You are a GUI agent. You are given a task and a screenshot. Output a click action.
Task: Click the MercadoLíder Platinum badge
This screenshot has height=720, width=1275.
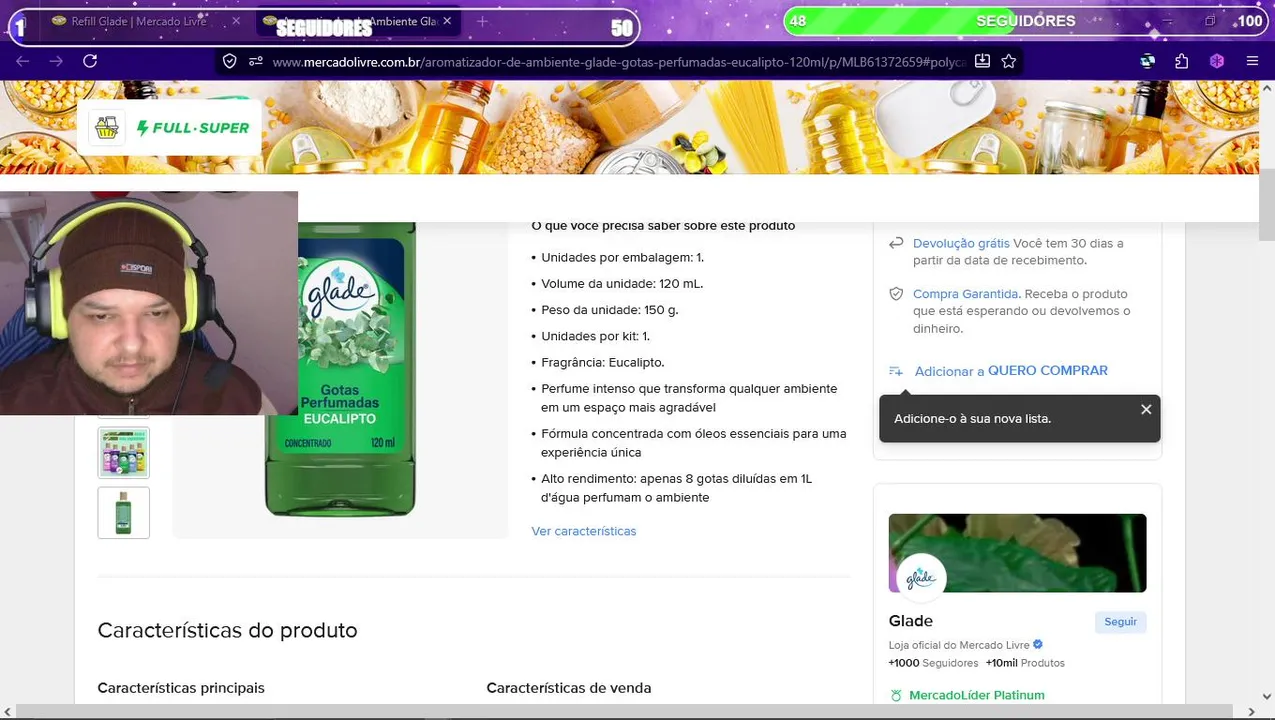(x=976, y=695)
